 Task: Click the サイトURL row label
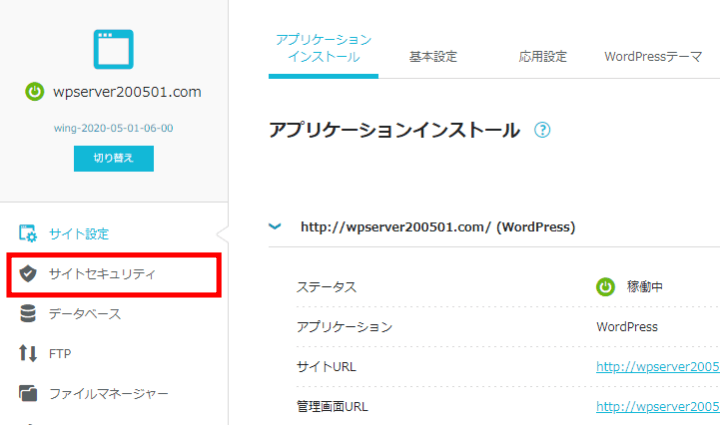pyautogui.click(x=326, y=367)
